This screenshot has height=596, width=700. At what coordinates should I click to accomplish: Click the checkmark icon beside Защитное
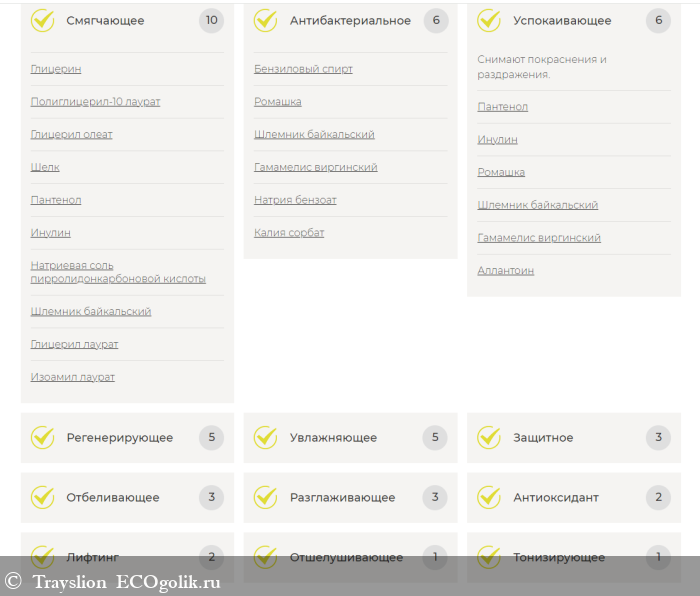[x=489, y=438]
